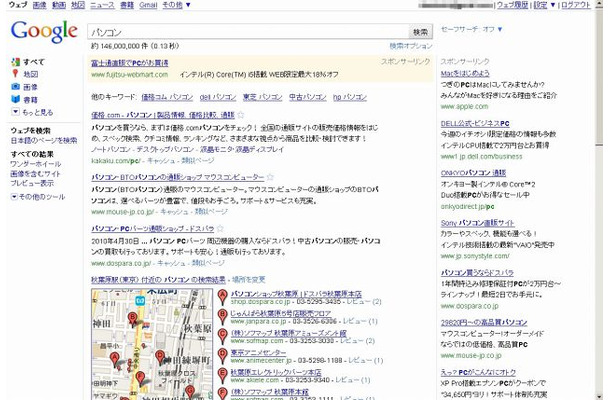Star the マウスコンピューター result
Viewport: 610px width, 400px height.
click(270, 177)
